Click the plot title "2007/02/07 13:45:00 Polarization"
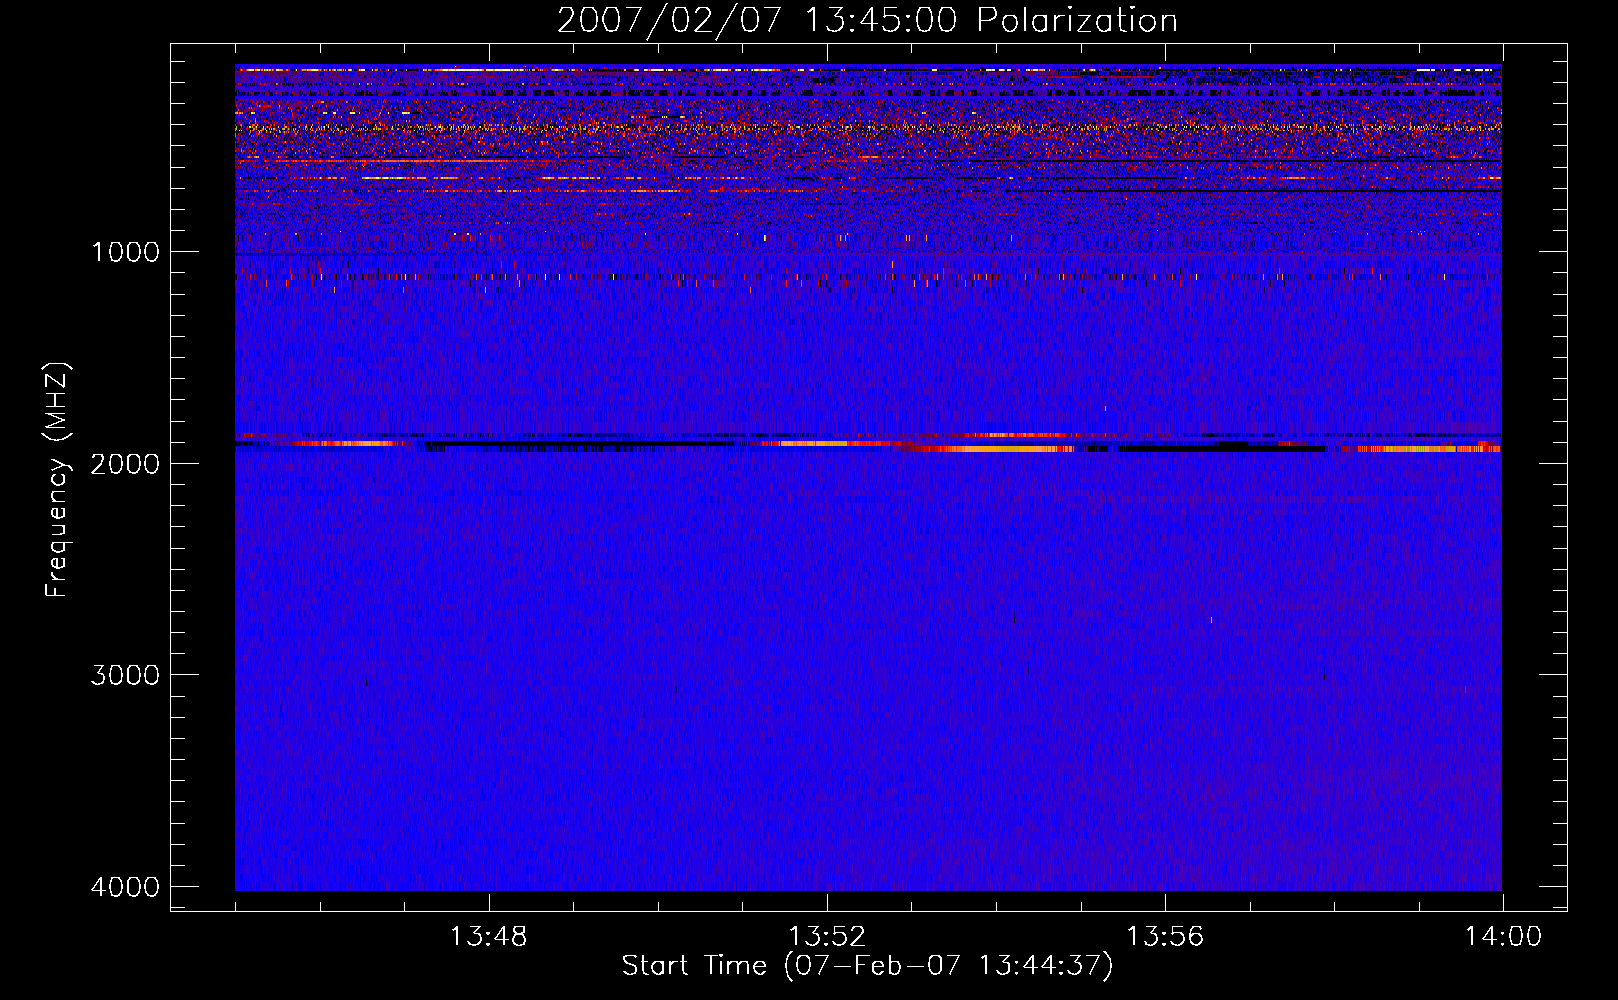The height and width of the screenshot is (1000, 1618). 867,20
